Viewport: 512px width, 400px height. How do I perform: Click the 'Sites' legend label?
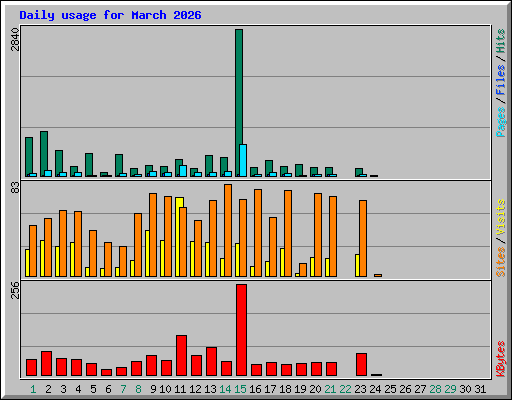(500, 262)
